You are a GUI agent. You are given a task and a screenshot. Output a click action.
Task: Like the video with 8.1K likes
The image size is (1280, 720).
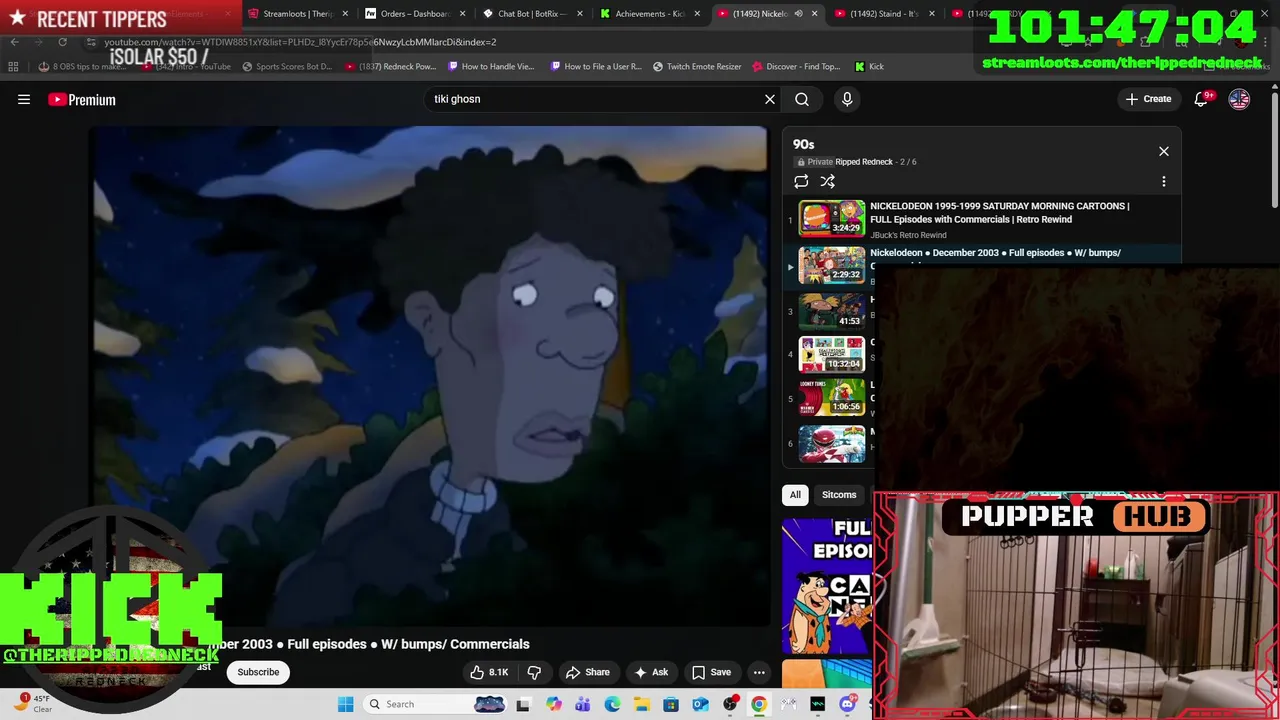[x=489, y=672]
